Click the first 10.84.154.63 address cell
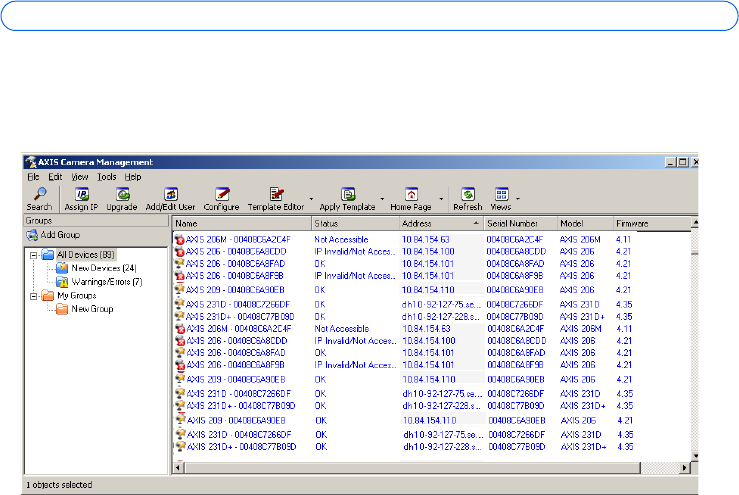Screen dimensions: 739x495 point(426,239)
